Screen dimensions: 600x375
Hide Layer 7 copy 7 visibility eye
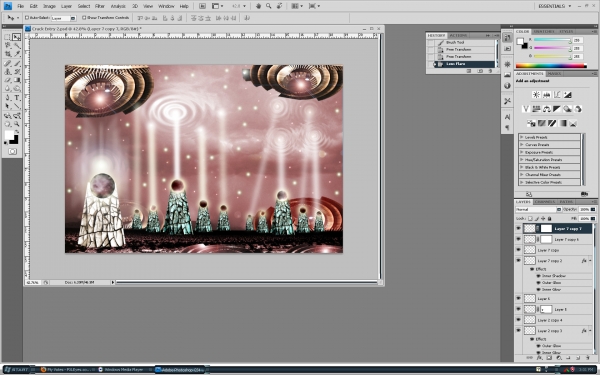(x=518, y=228)
